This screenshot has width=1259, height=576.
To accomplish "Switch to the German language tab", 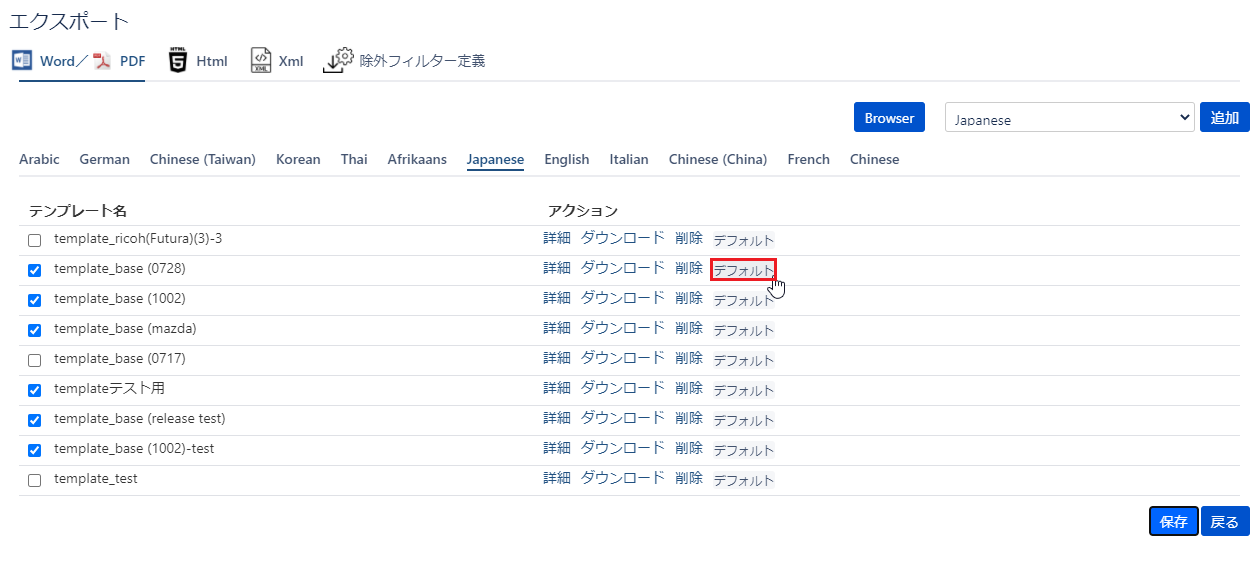I will (104, 160).
